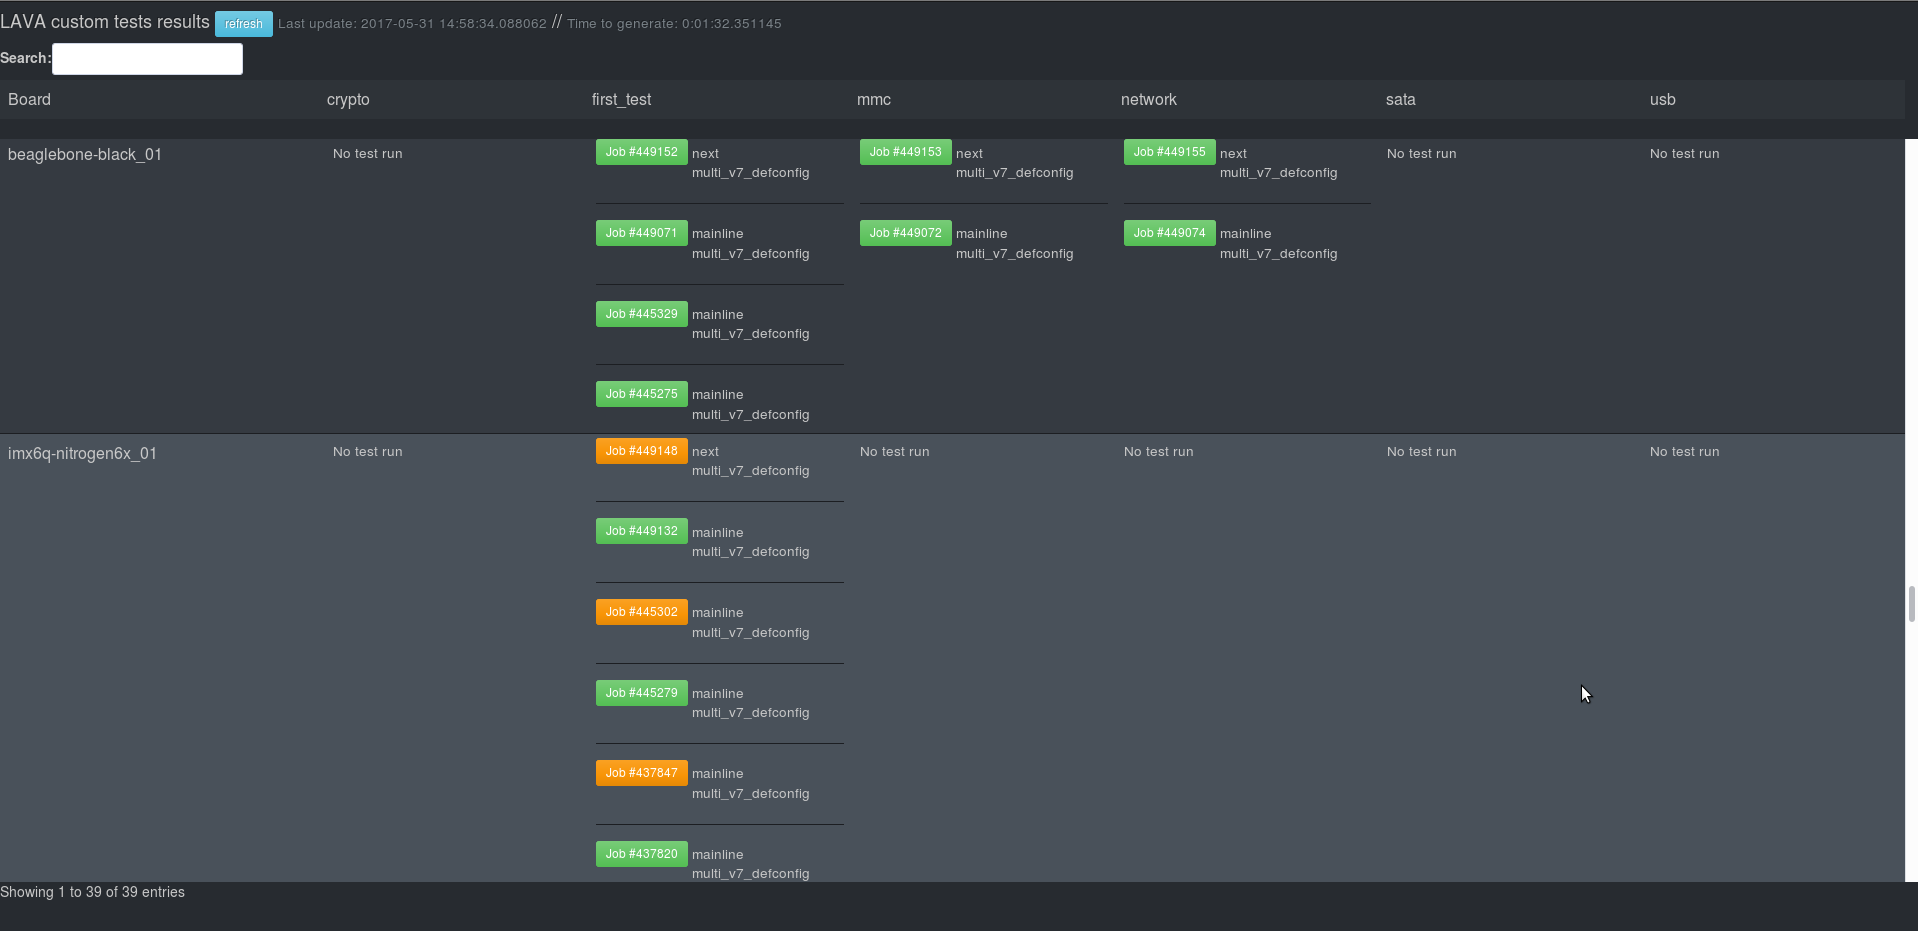Sort by the usb column header
Viewport: 1918px width, 931px height.
[1662, 100]
